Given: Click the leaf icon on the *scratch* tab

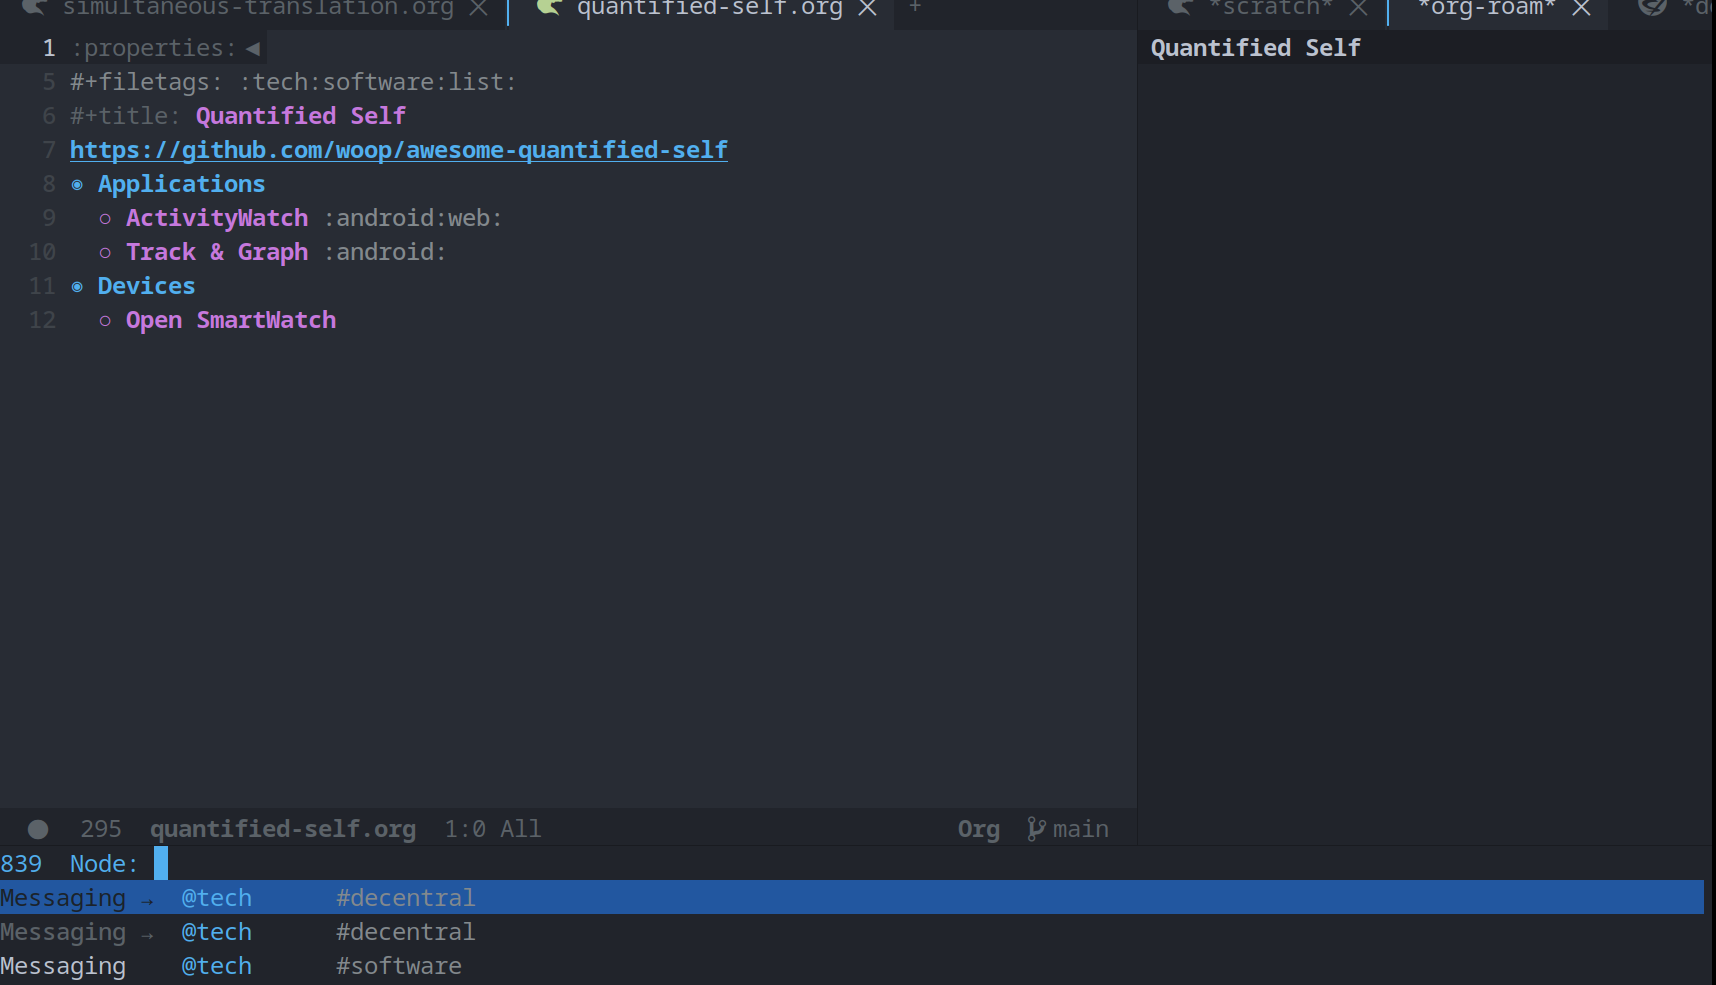Looking at the screenshot, I should click(x=1178, y=9).
